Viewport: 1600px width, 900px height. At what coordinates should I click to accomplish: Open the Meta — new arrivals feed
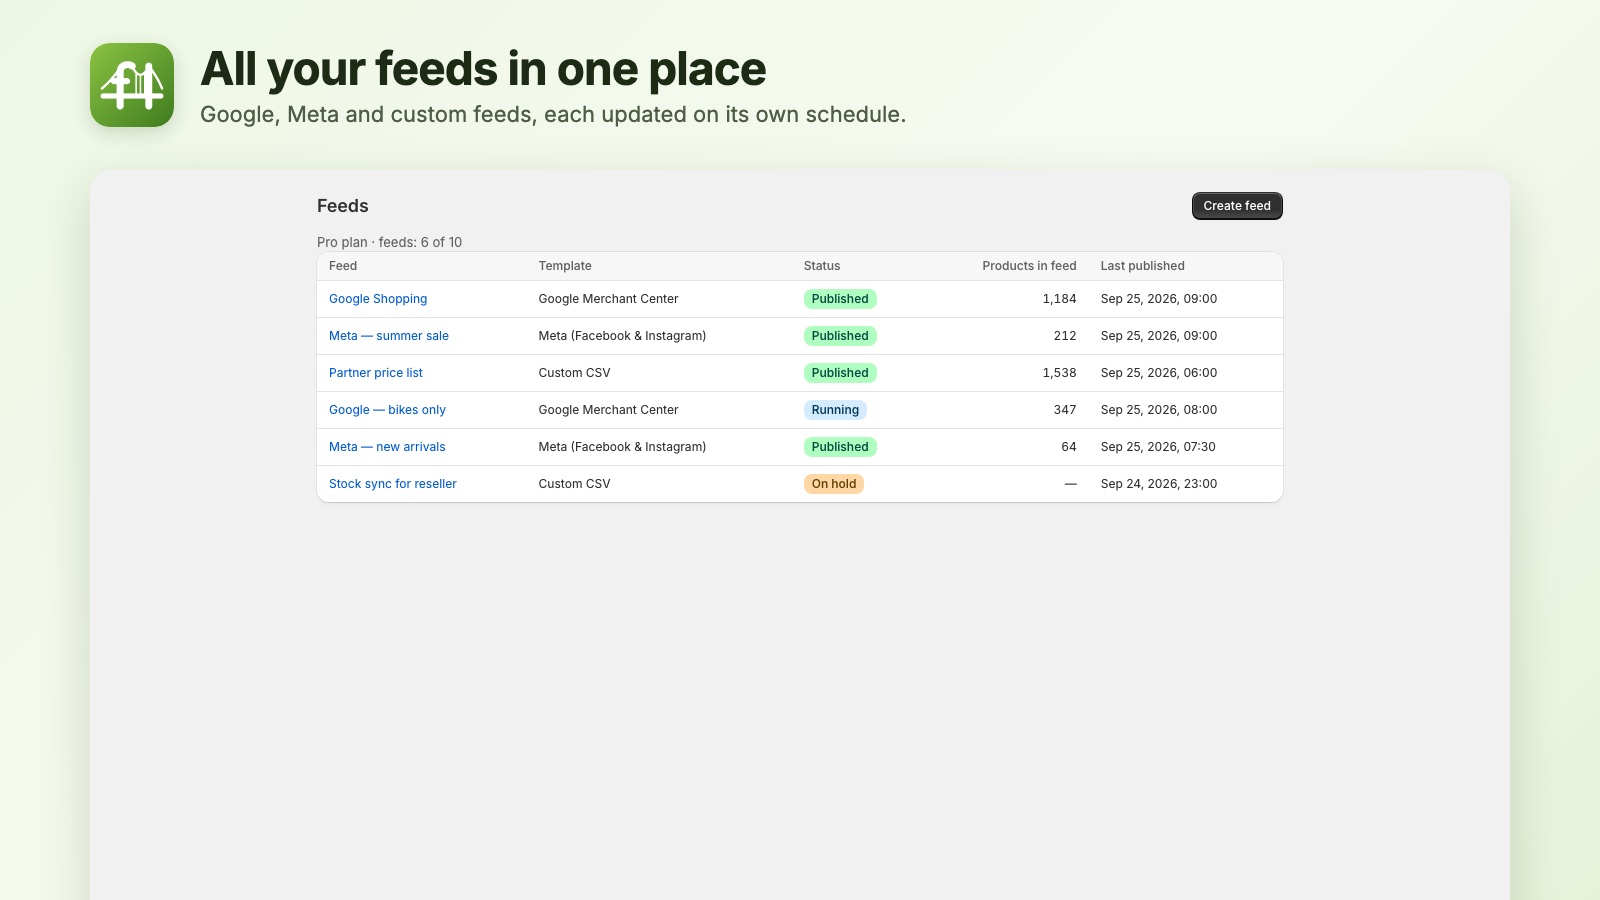(x=387, y=447)
